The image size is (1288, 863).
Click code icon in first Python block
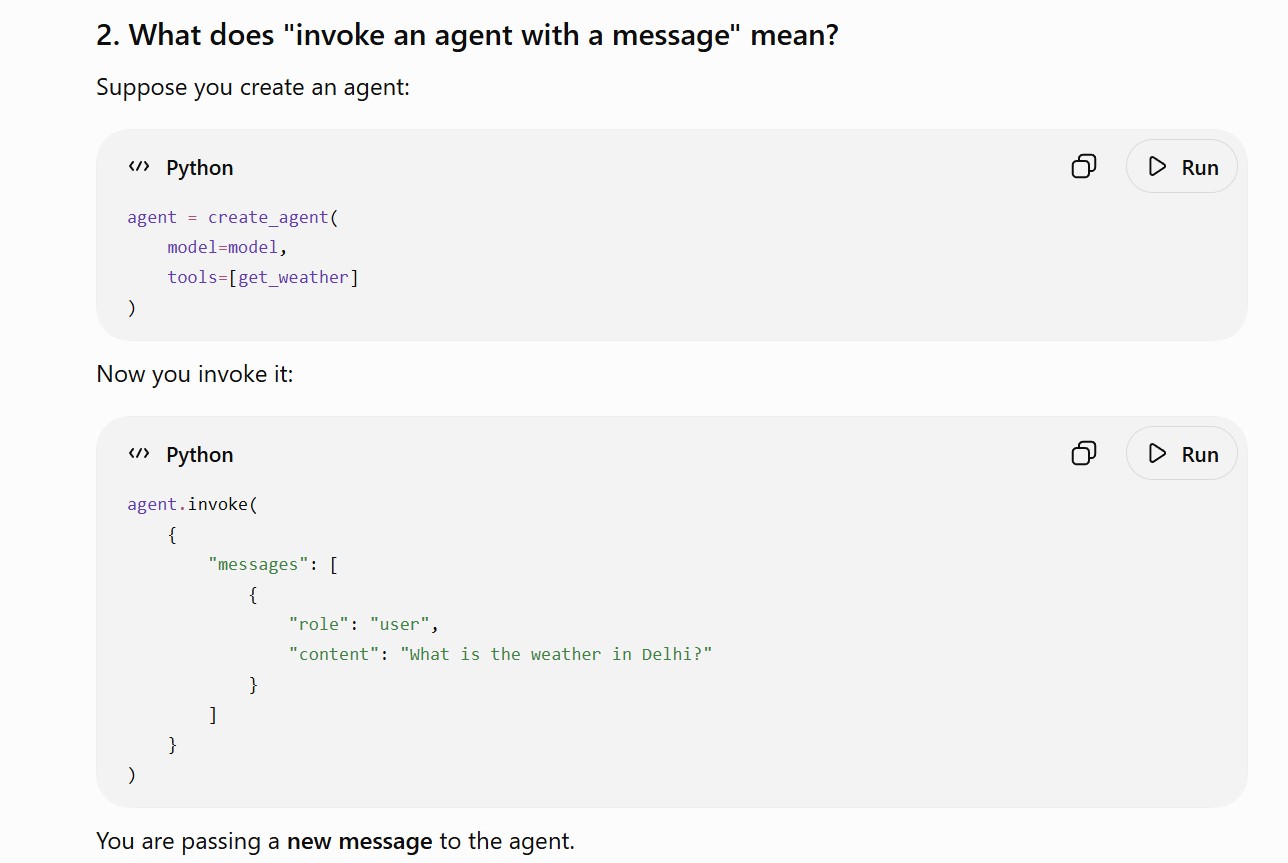pos(139,167)
